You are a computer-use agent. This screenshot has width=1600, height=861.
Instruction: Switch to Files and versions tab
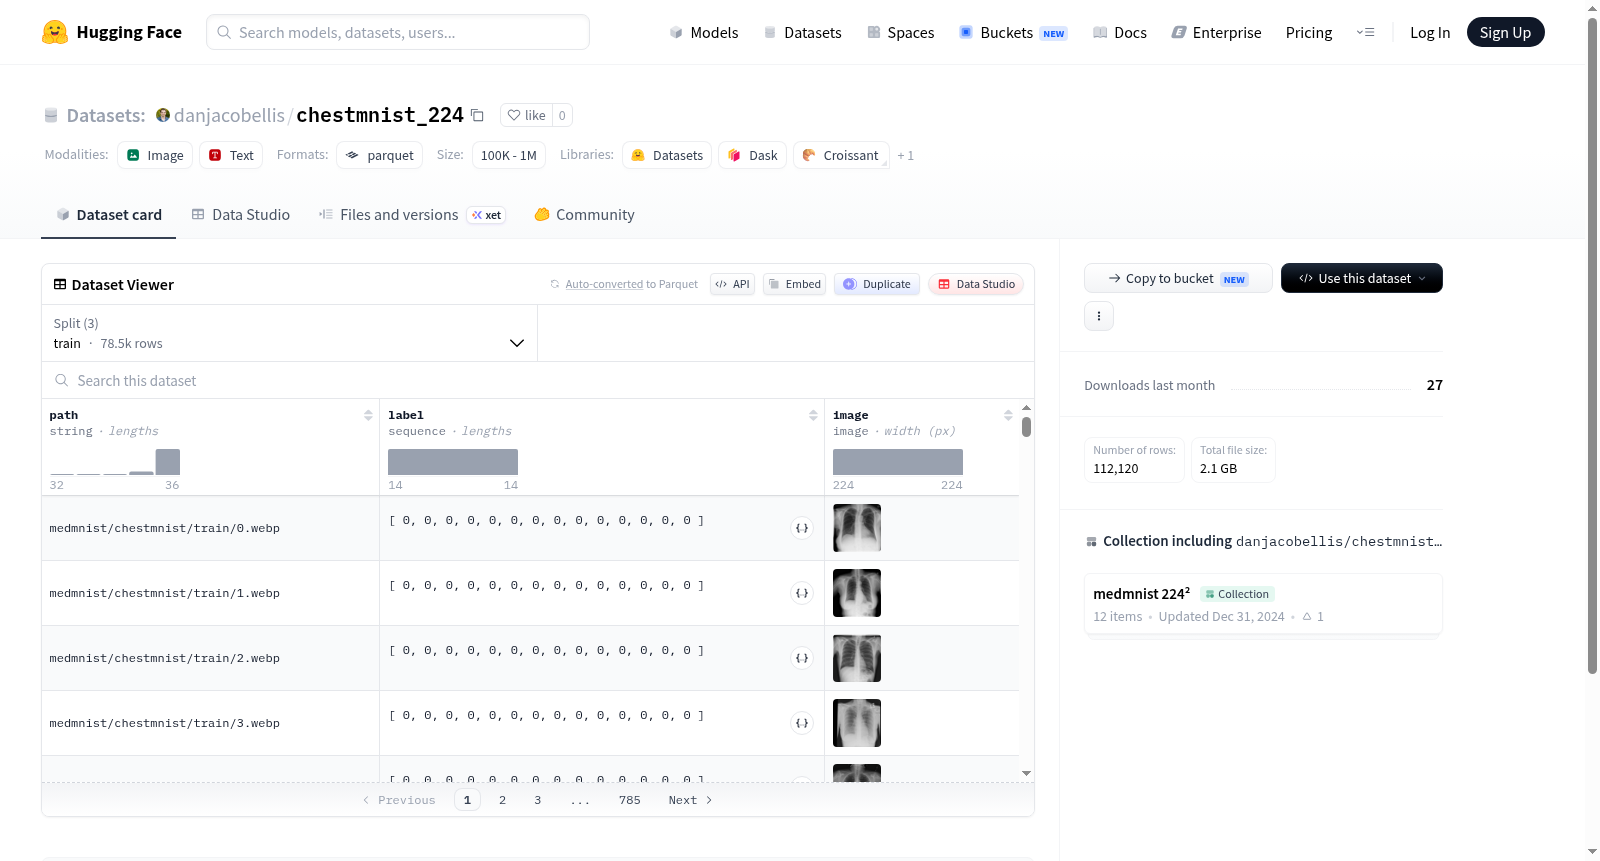click(412, 214)
